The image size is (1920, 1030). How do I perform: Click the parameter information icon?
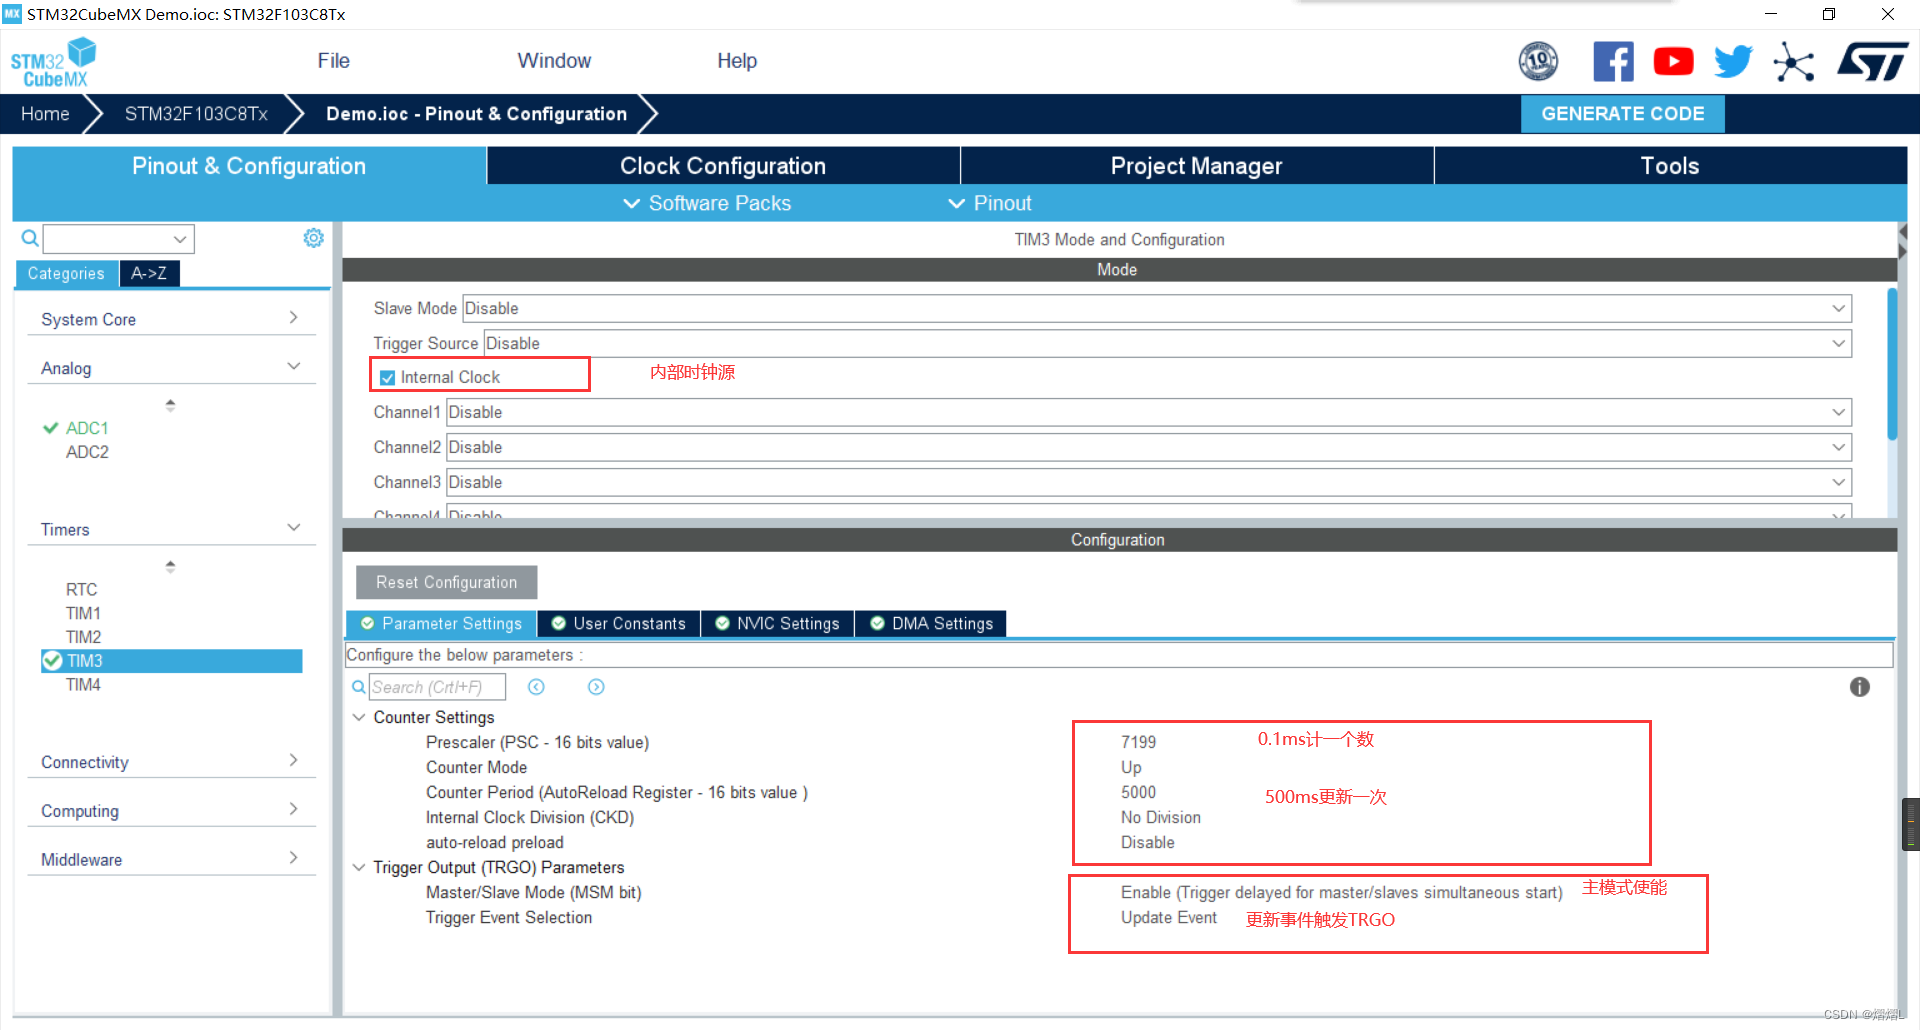point(1859,687)
